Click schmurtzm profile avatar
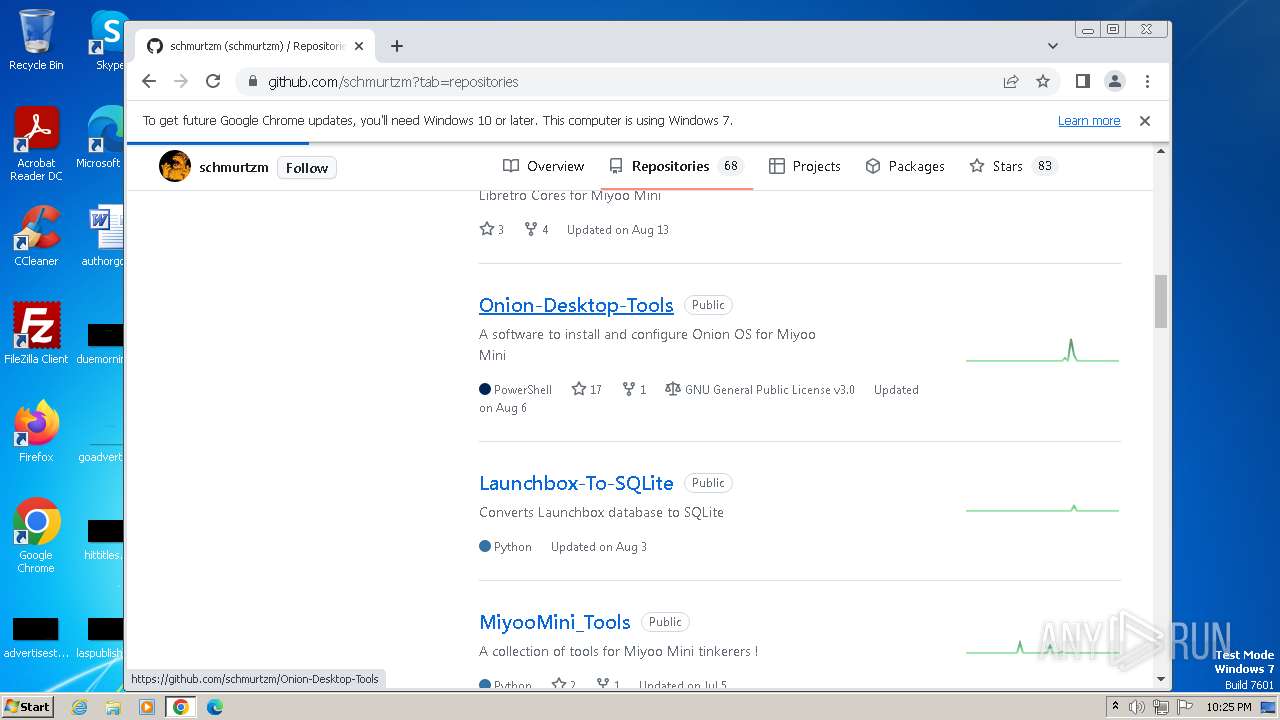The image size is (1280, 720). click(175, 166)
